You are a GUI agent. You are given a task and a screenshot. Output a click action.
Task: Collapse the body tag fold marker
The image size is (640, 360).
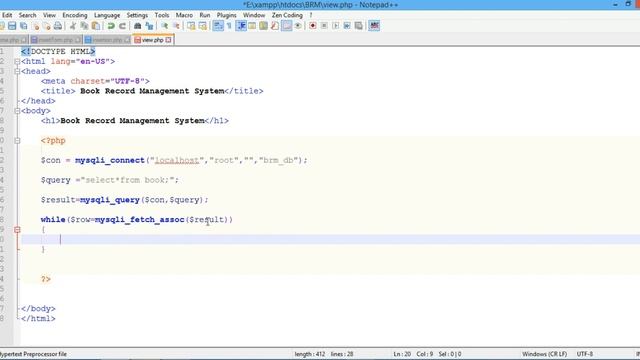coord(17,111)
